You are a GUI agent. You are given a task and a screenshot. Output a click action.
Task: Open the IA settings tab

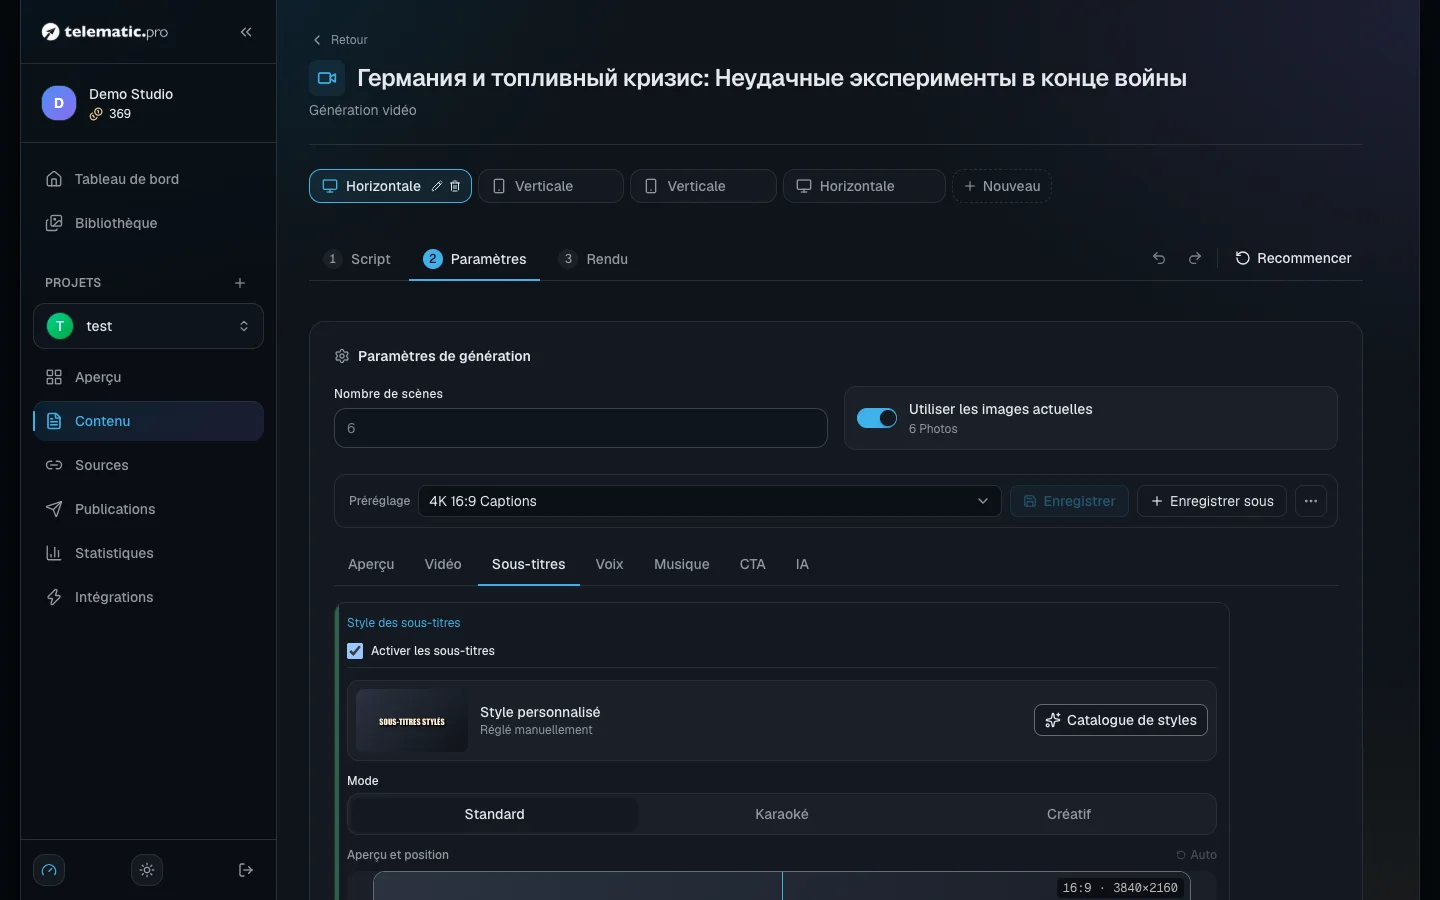coord(802,564)
